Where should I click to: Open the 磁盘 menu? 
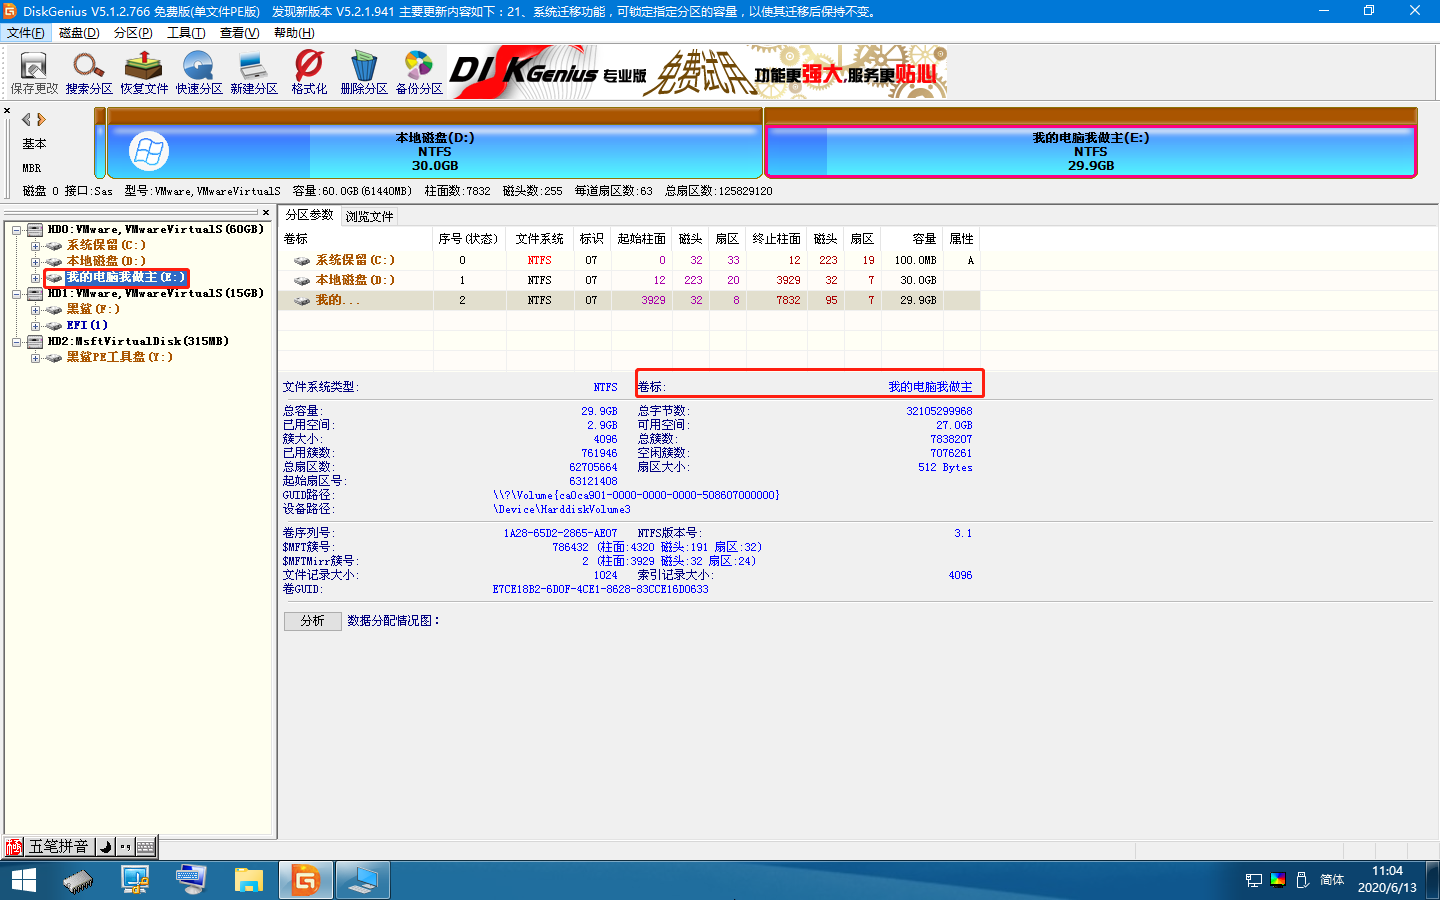[78, 32]
